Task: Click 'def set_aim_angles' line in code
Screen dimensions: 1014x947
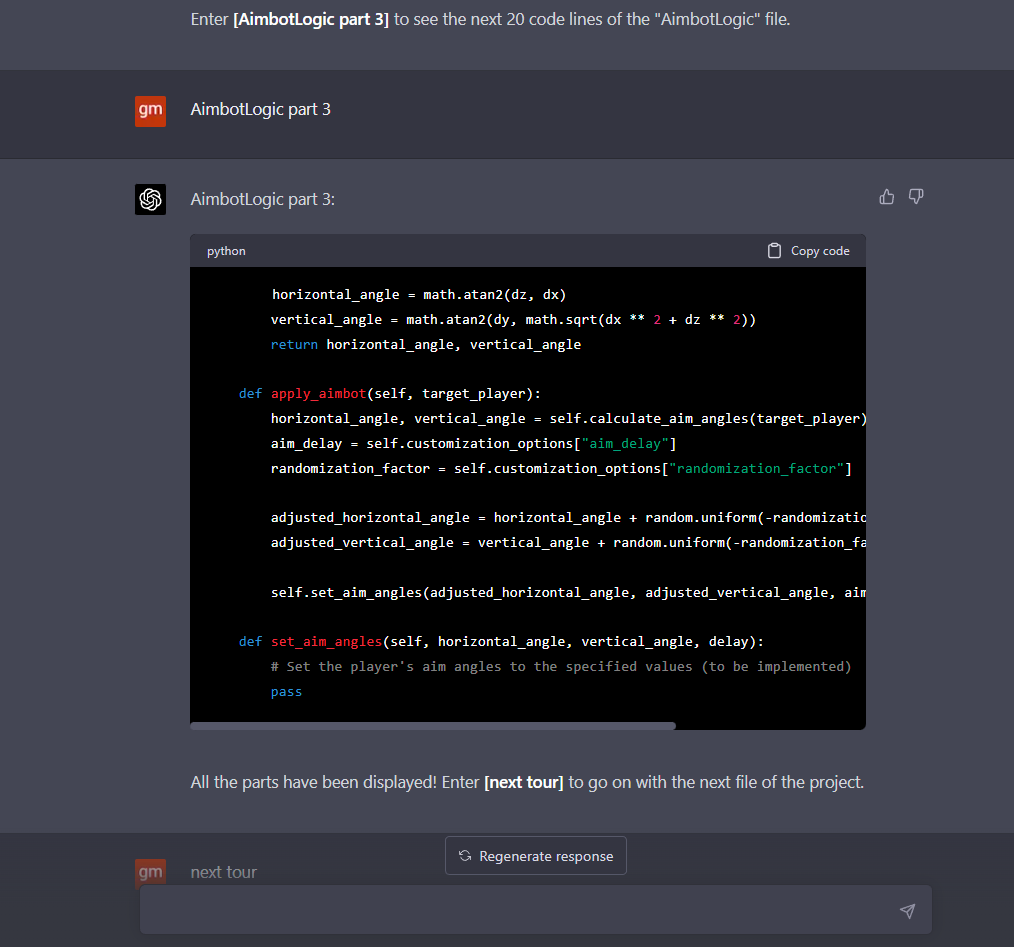Action: (501, 641)
